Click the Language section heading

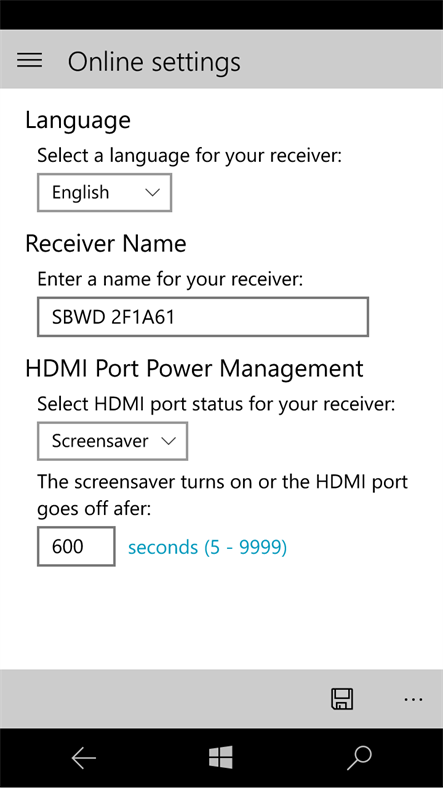(78, 121)
